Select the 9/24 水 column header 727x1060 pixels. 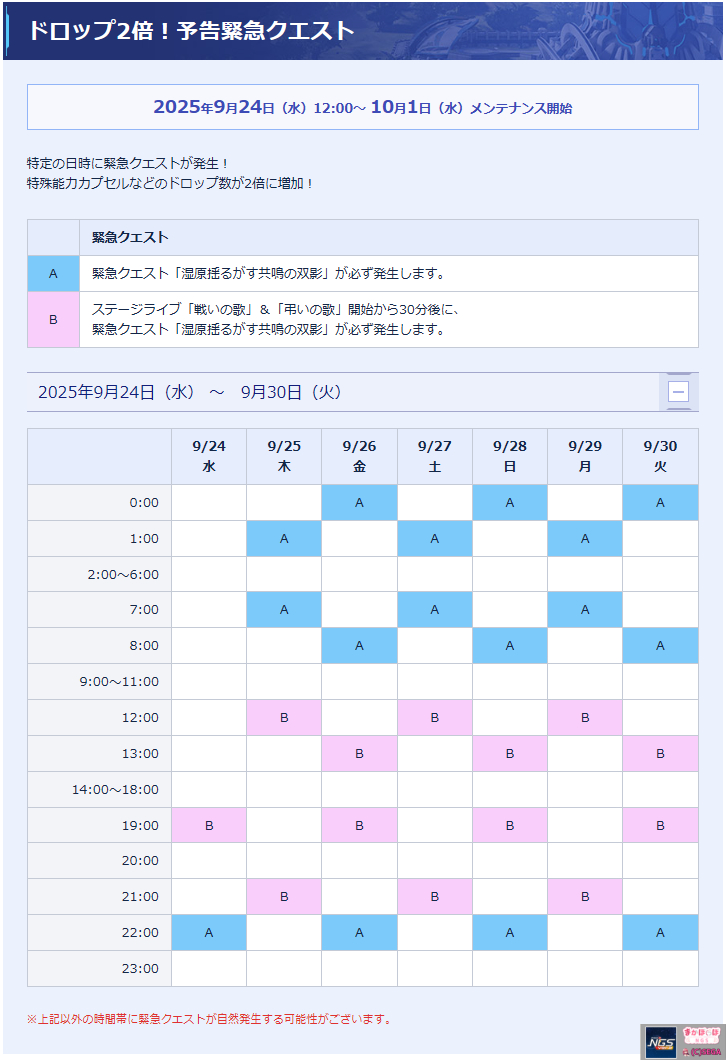(209, 456)
